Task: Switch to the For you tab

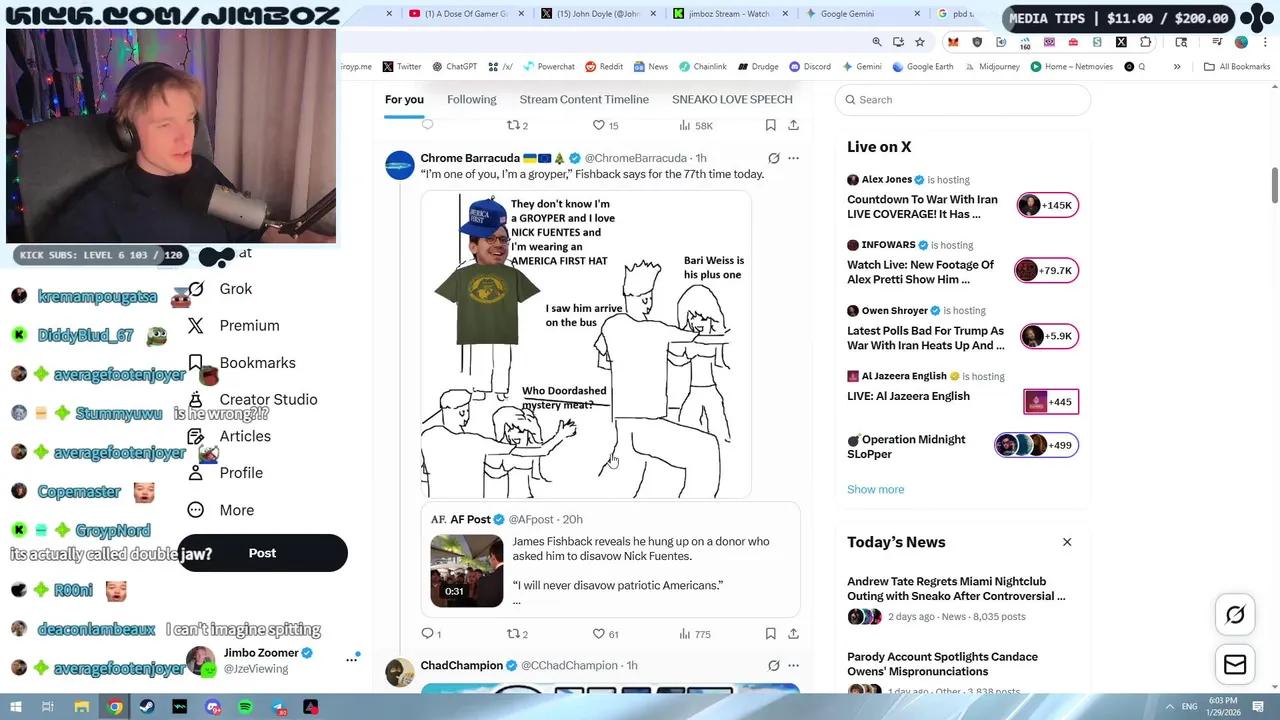Action: [x=404, y=99]
